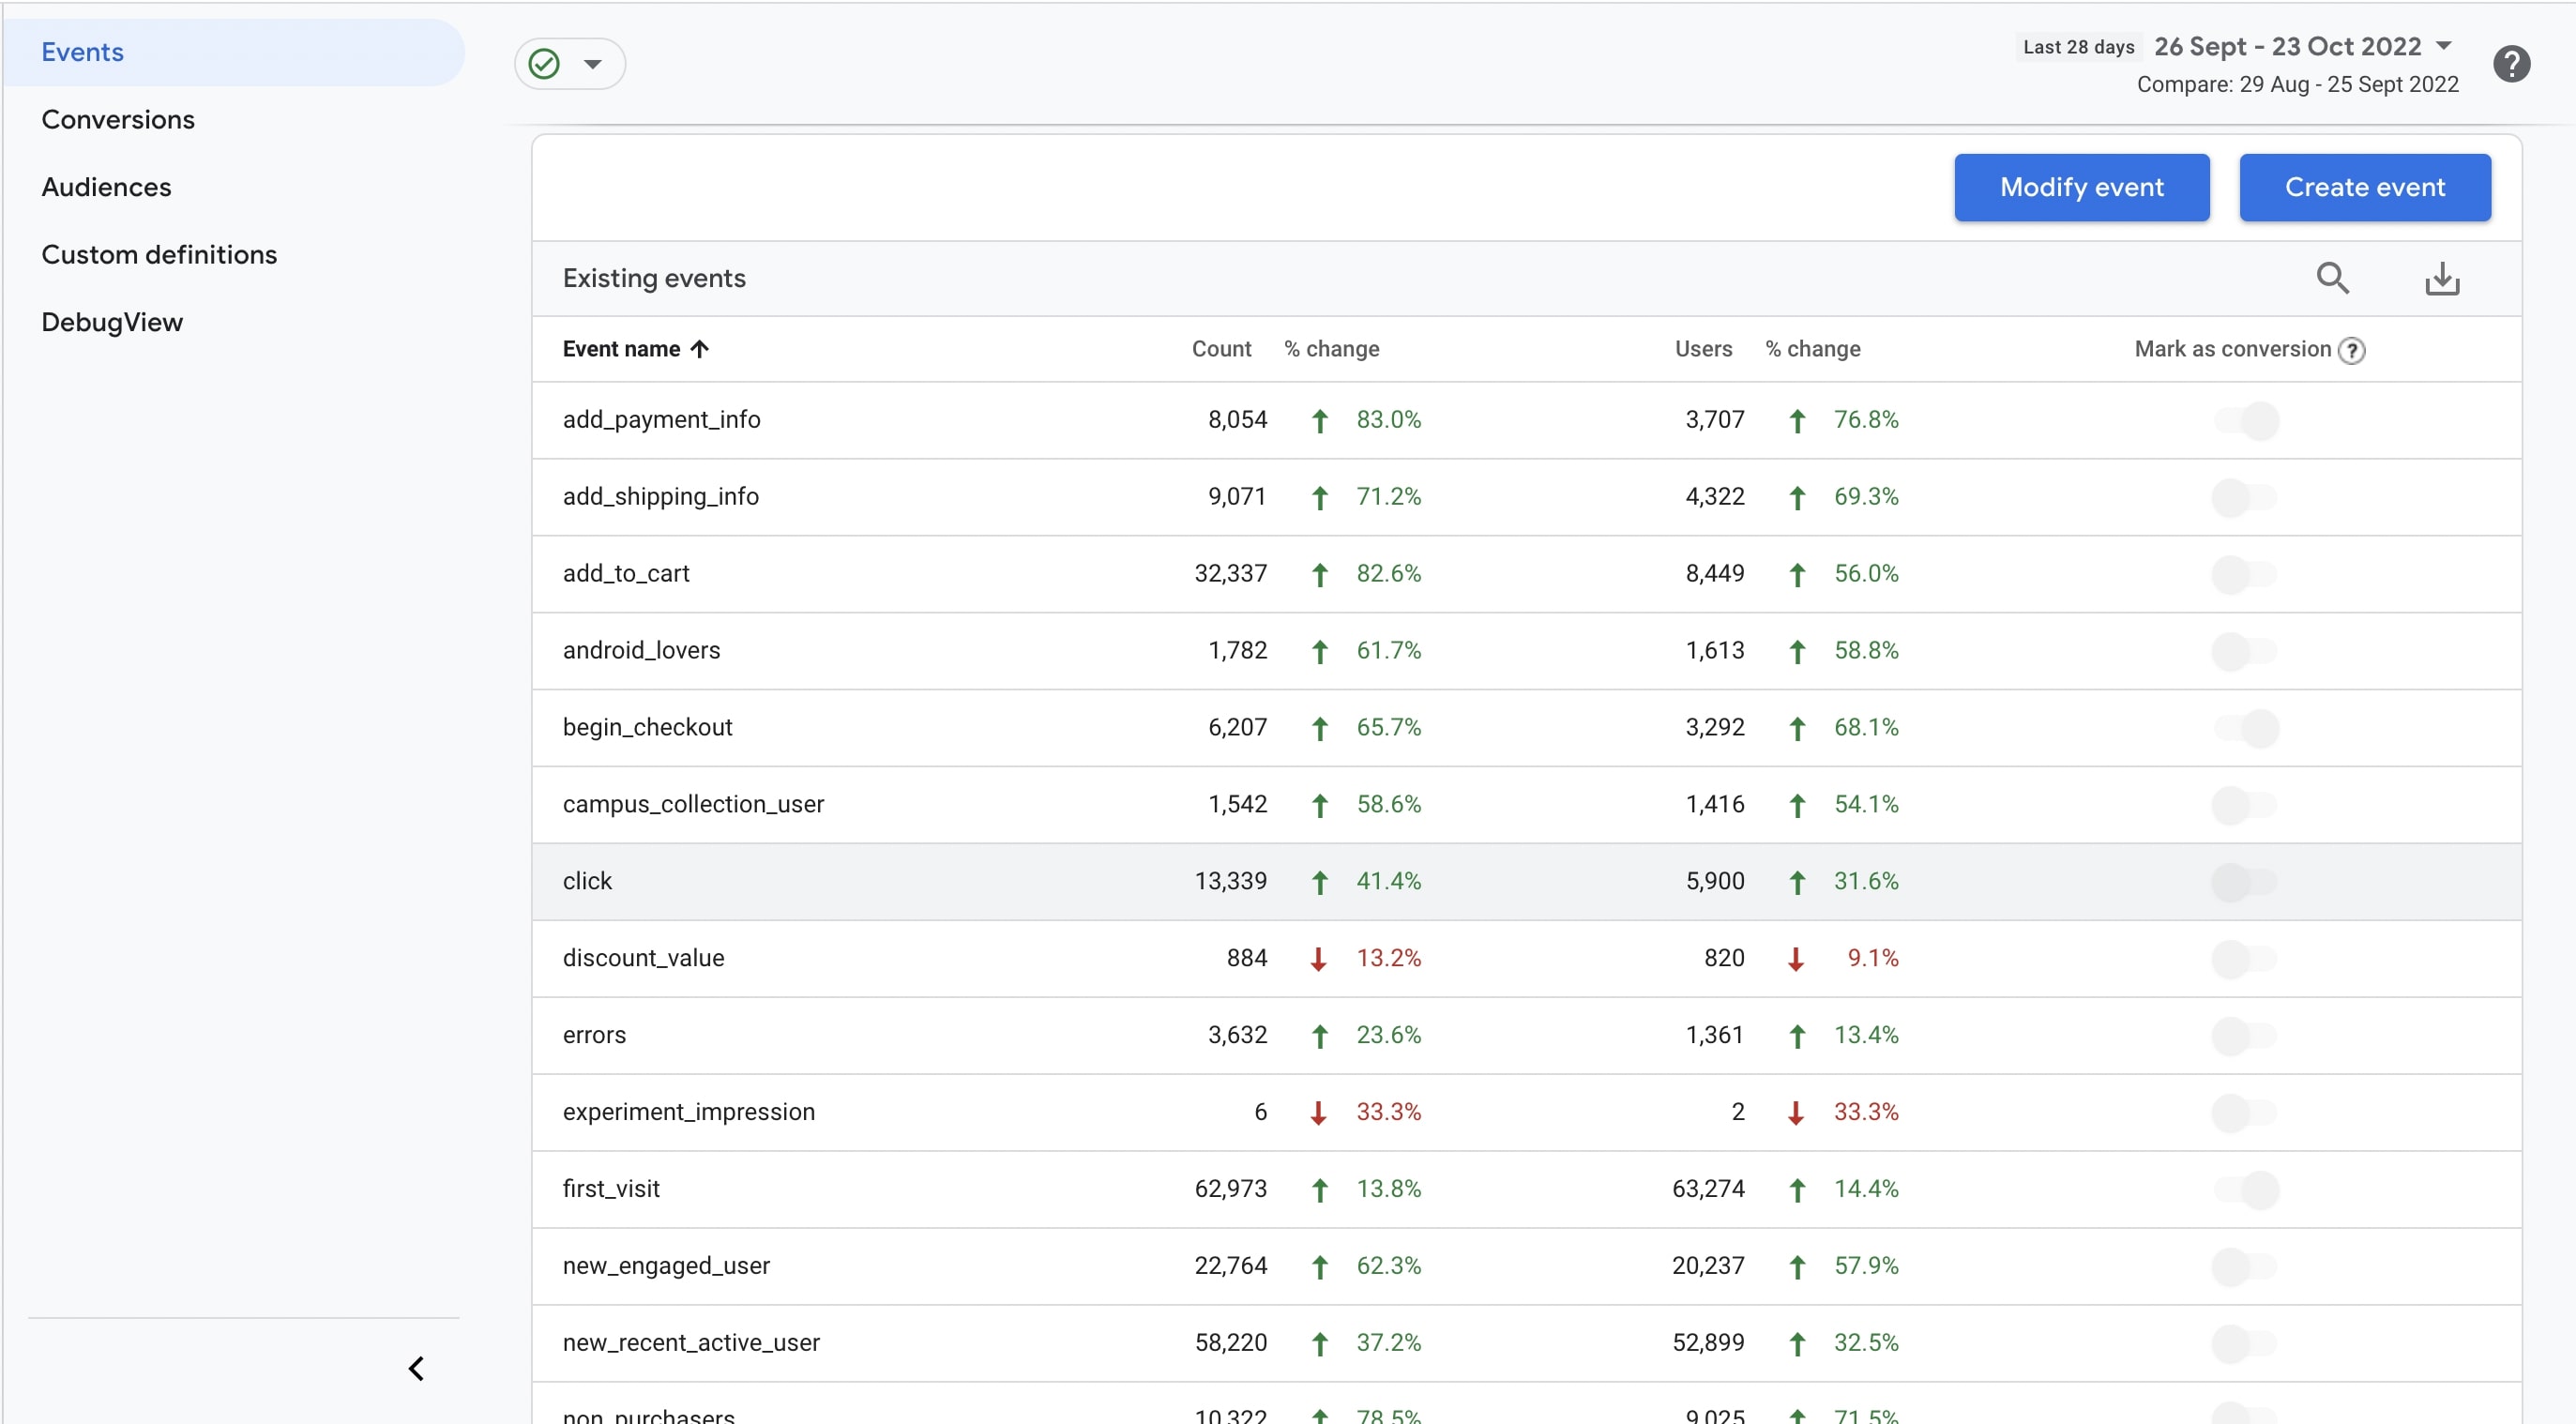Click the 13.2% count change for discount_value
The height and width of the screenshot is (1424, 2576).
1388,959
